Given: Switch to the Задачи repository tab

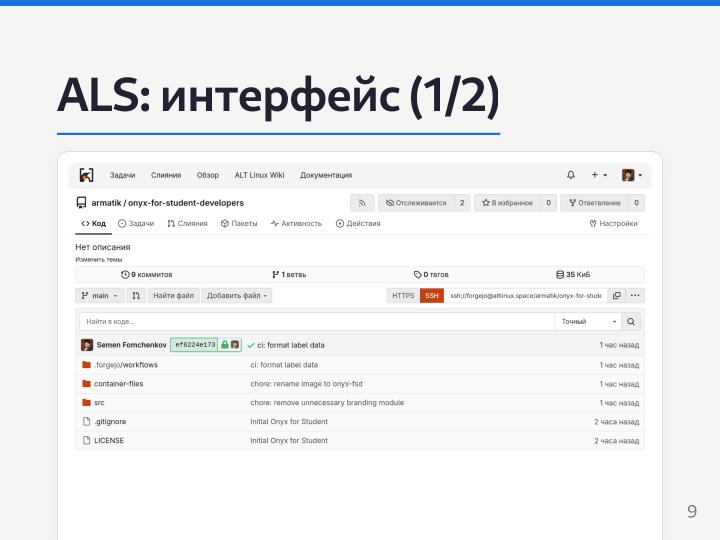Looking at the screenshot, I should tap(136, 224).
